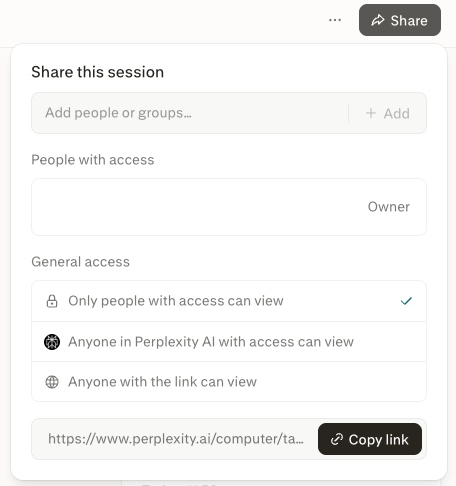Select Only people with access can view
The image size is (456, 486).
pyautogui.click(x=229, y=301)
